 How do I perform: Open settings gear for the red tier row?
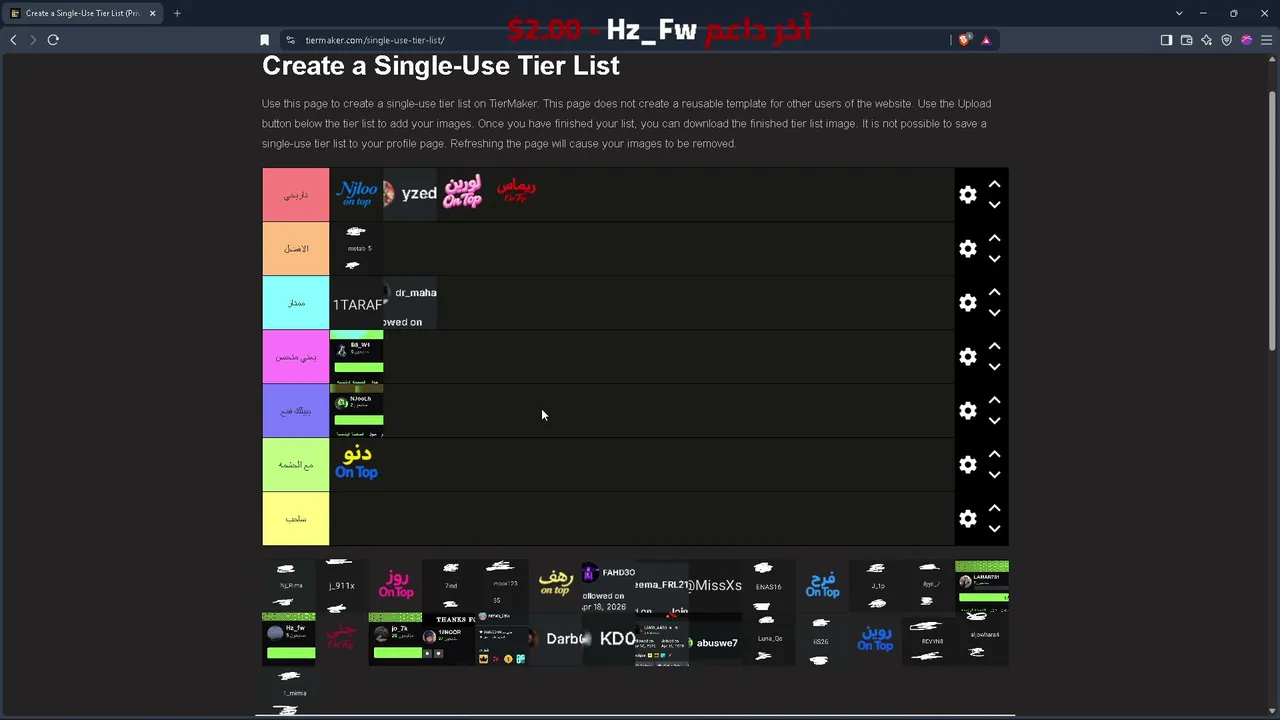click(967, 195)
